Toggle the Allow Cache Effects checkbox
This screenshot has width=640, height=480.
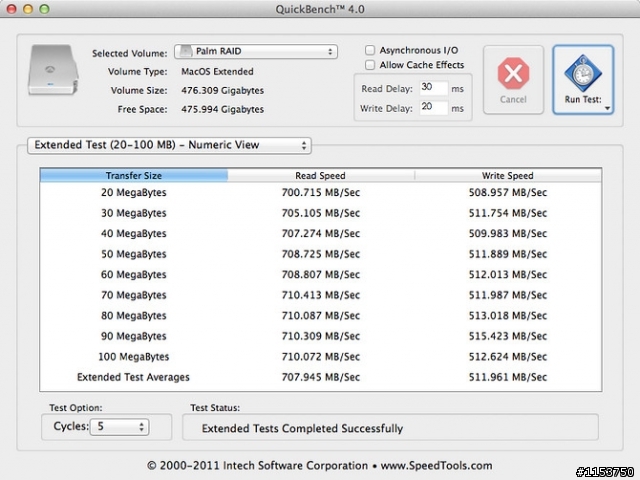tap(370, 65)
